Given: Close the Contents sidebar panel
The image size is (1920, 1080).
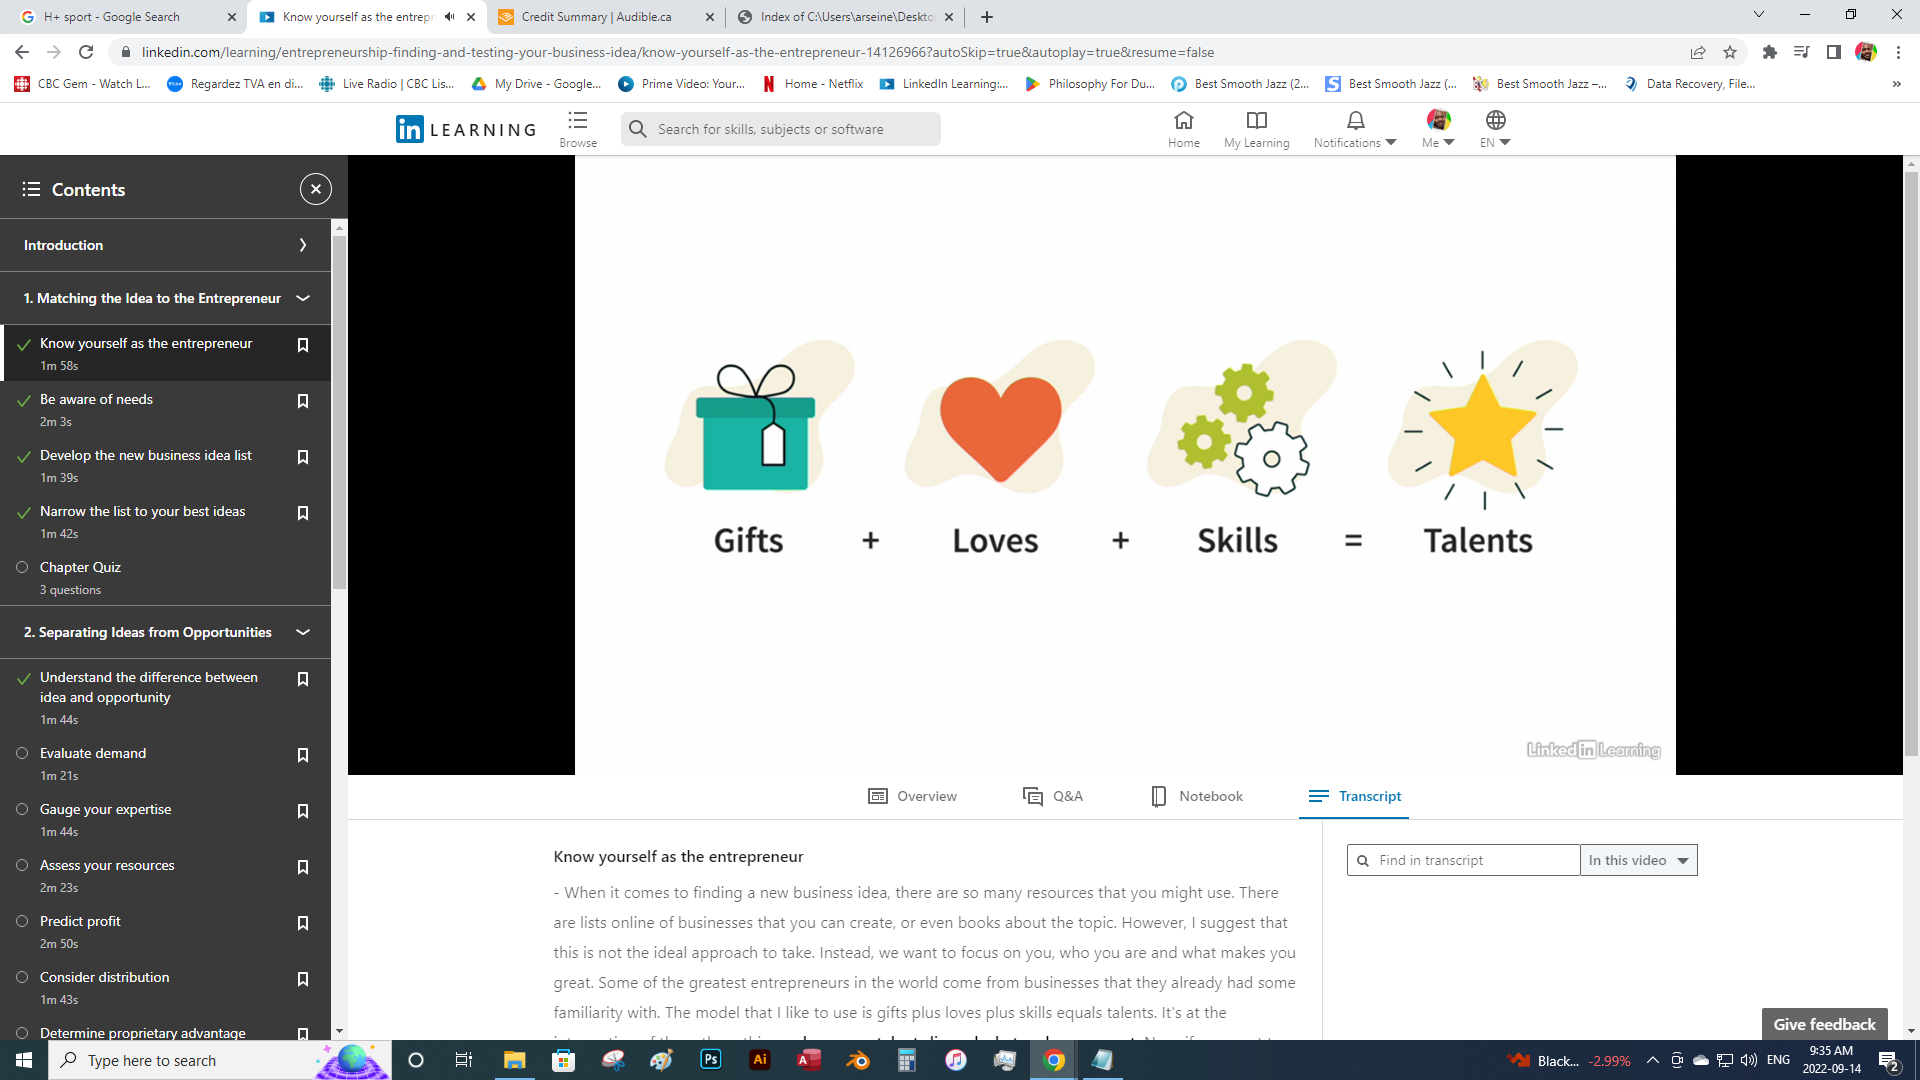Looking at the screenshot, I should pyautogui.click(x=315, y=189).
